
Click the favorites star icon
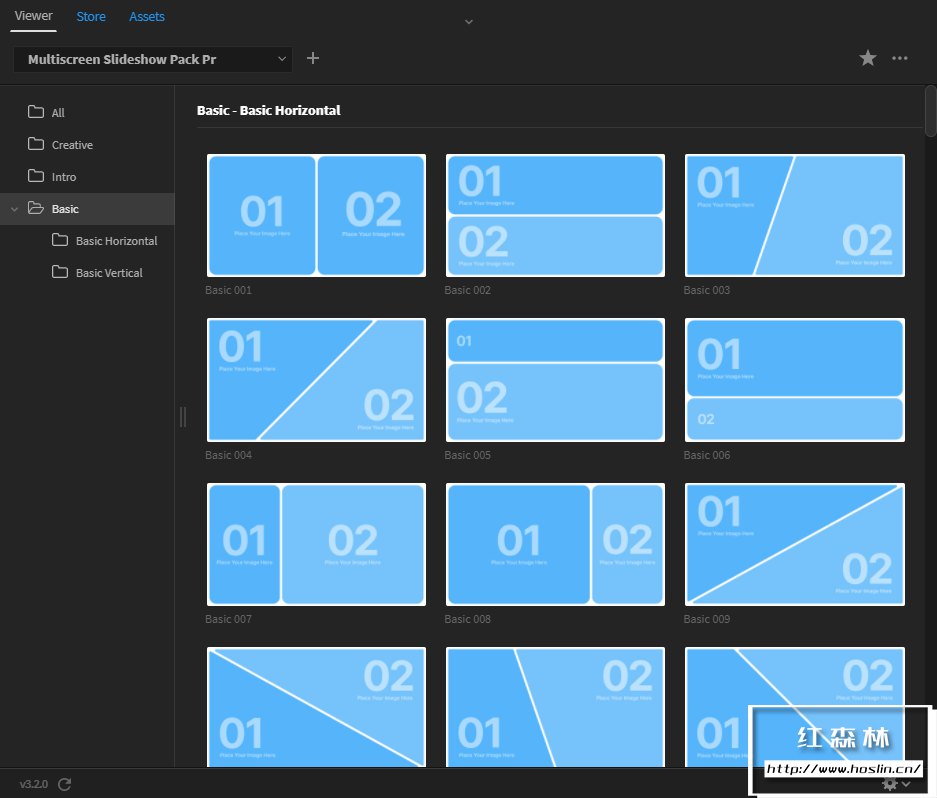click(x=868, y=58)
